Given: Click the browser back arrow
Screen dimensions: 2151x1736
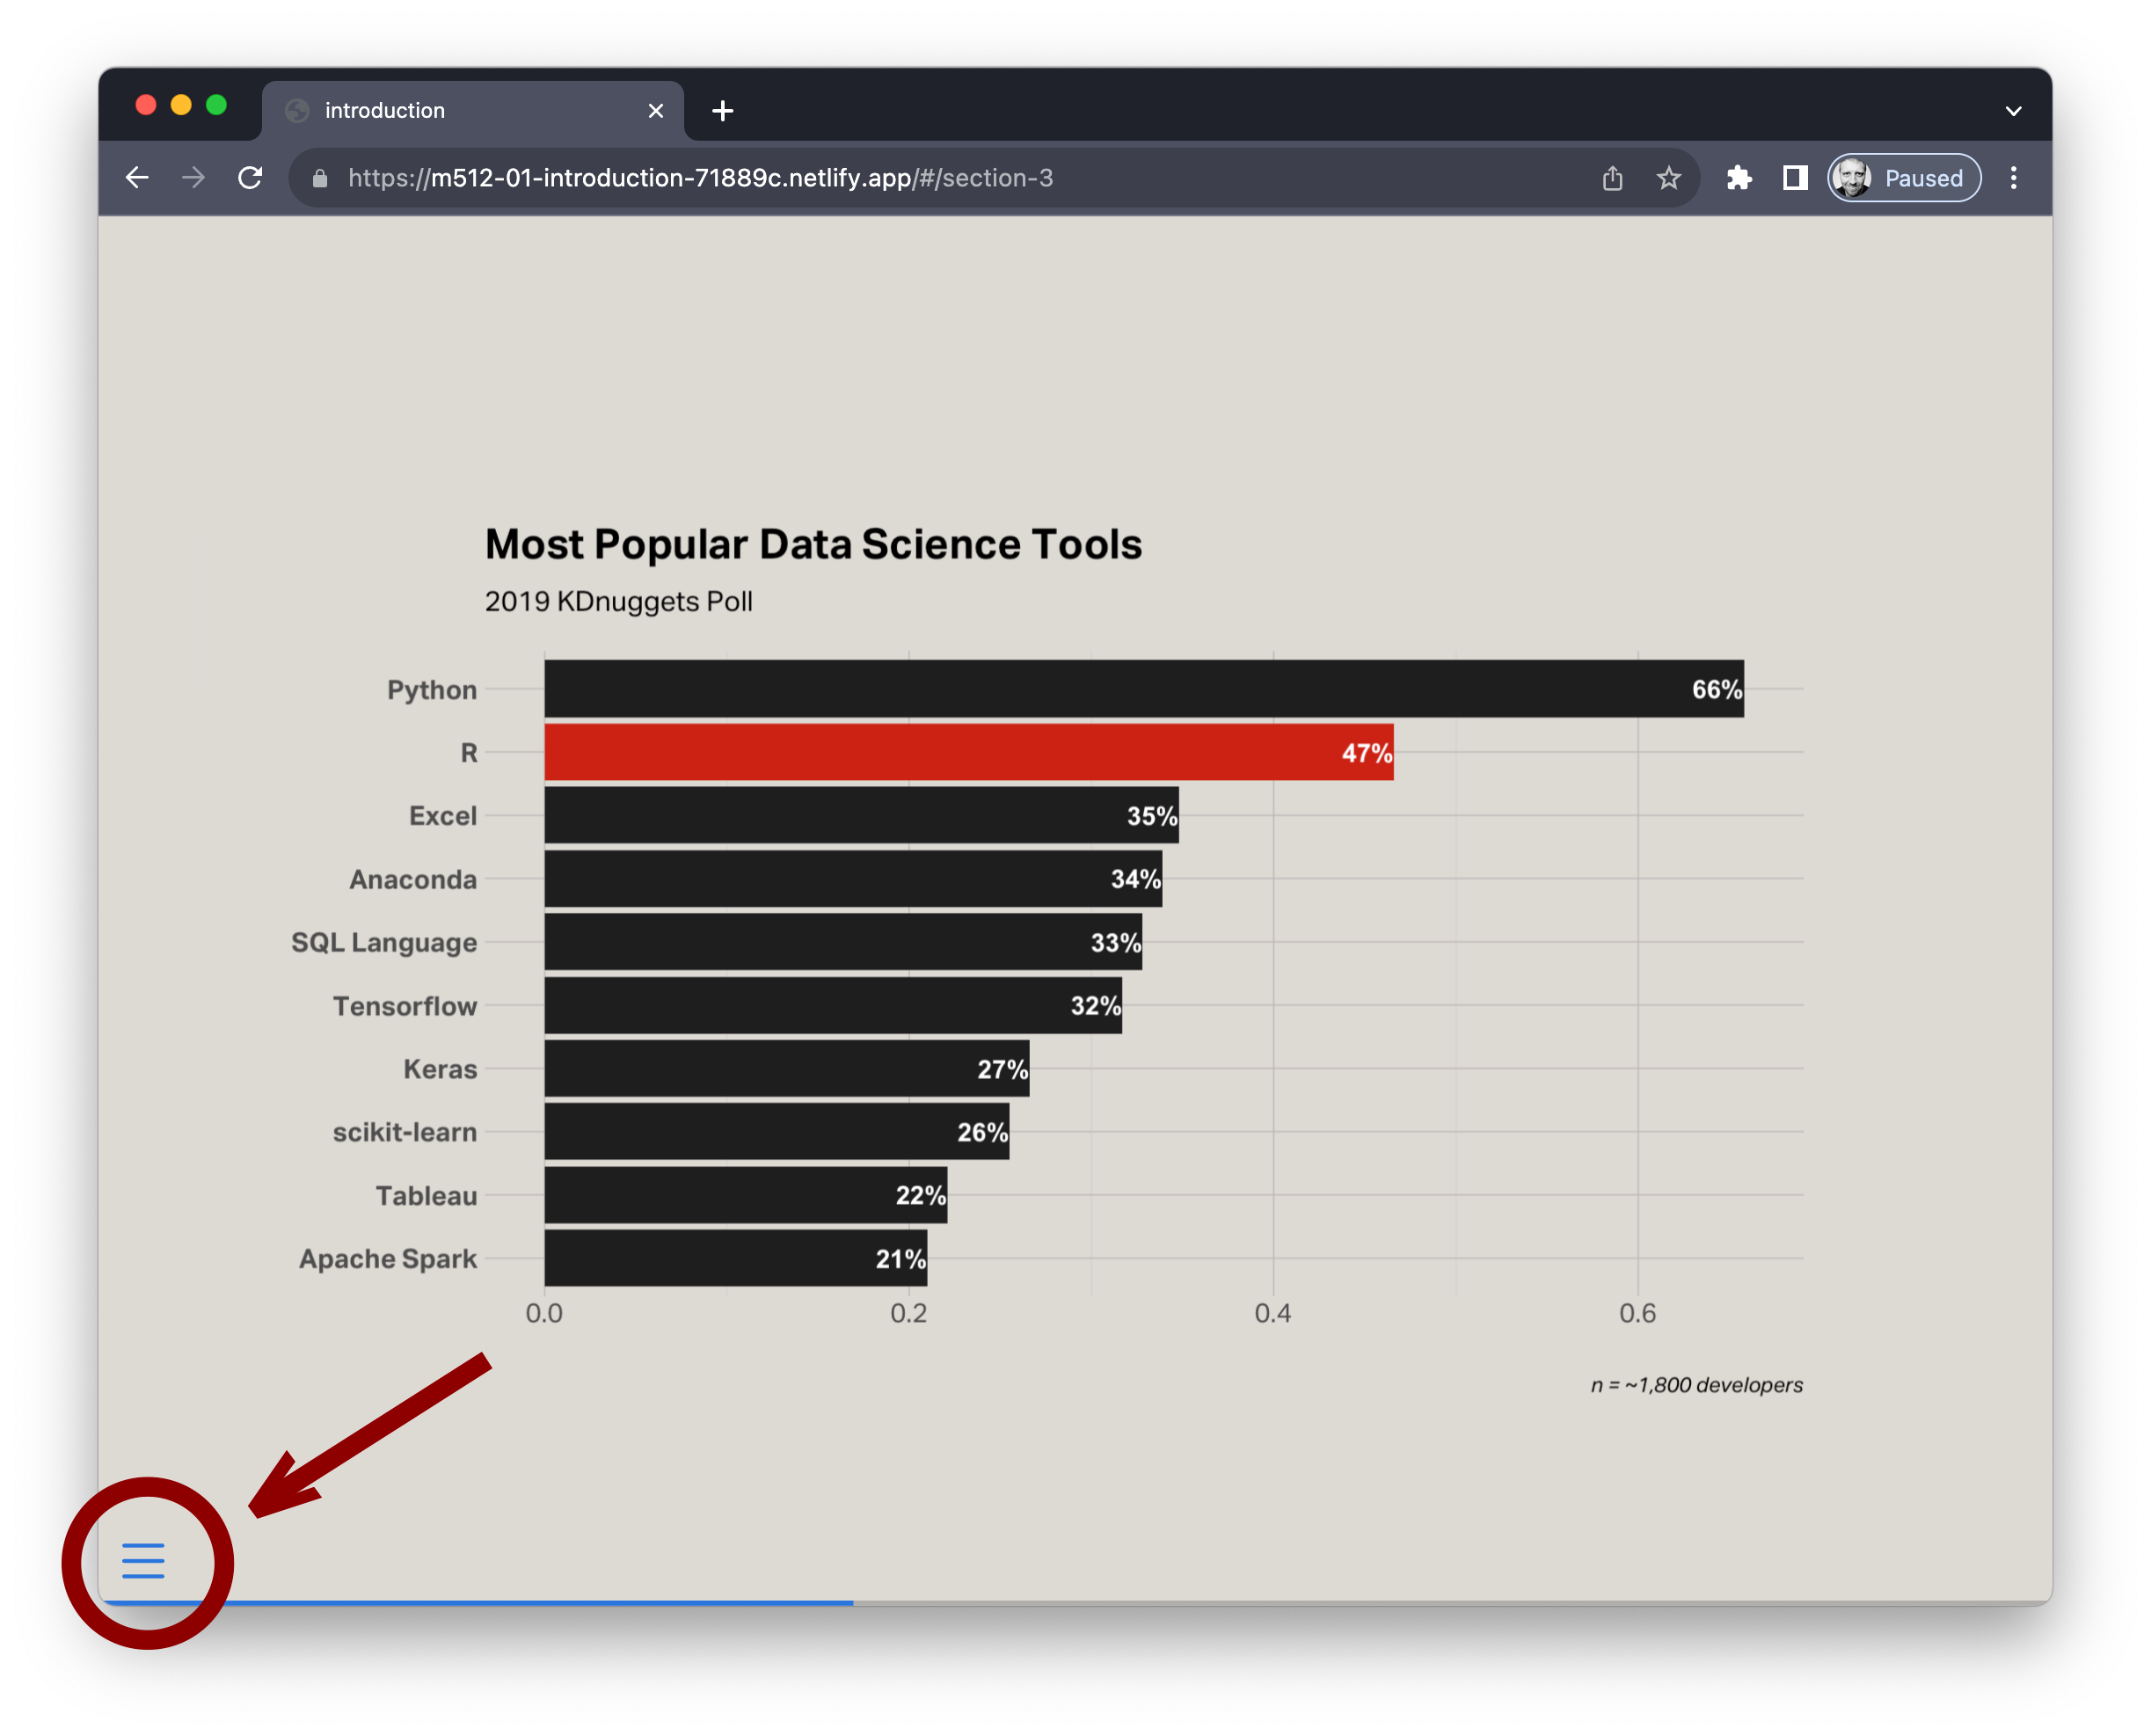Looking at the screenshot, I should coord(137,178).
